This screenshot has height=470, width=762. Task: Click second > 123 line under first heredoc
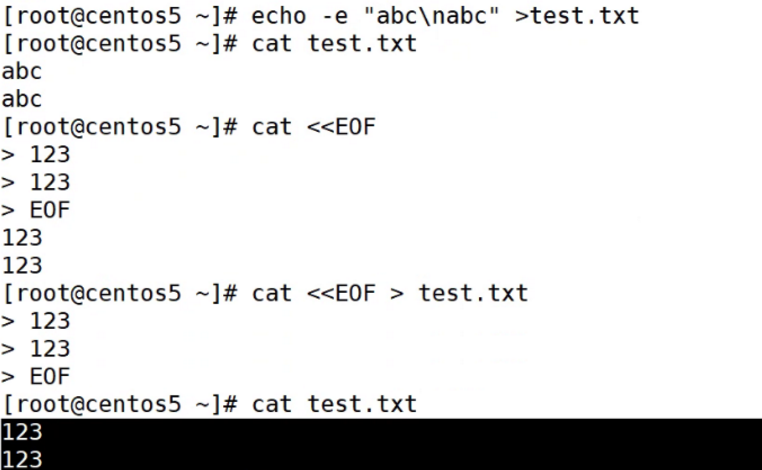click(x=36, y=182)
